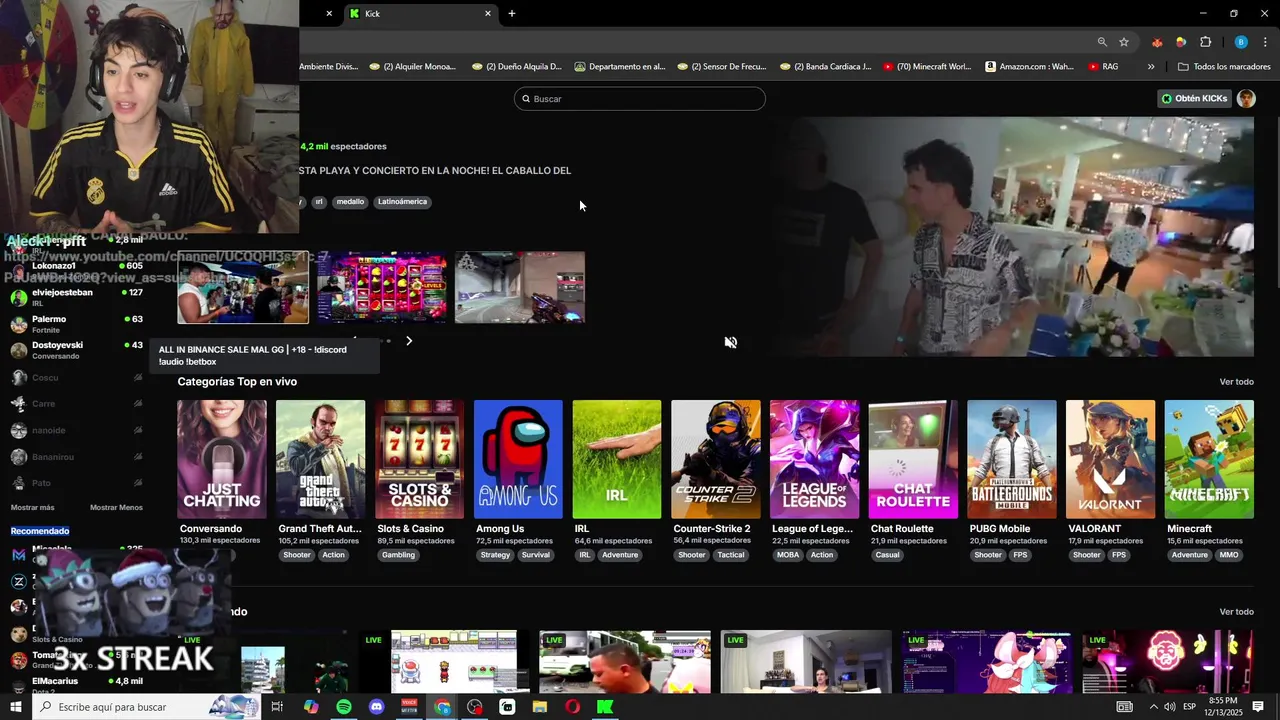Screen dimensions: 1280x720
Task: Open the colorful circles extension icon
Action: [1181, 42]
